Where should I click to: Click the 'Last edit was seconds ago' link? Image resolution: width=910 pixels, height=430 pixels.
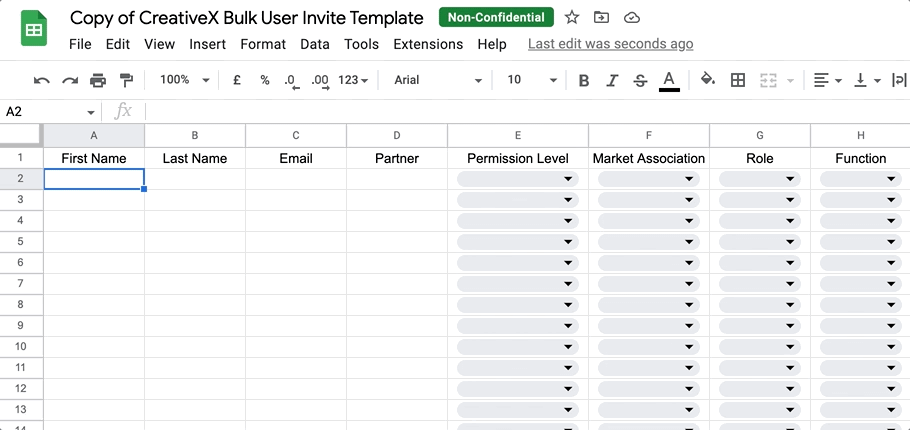[610, 44]
